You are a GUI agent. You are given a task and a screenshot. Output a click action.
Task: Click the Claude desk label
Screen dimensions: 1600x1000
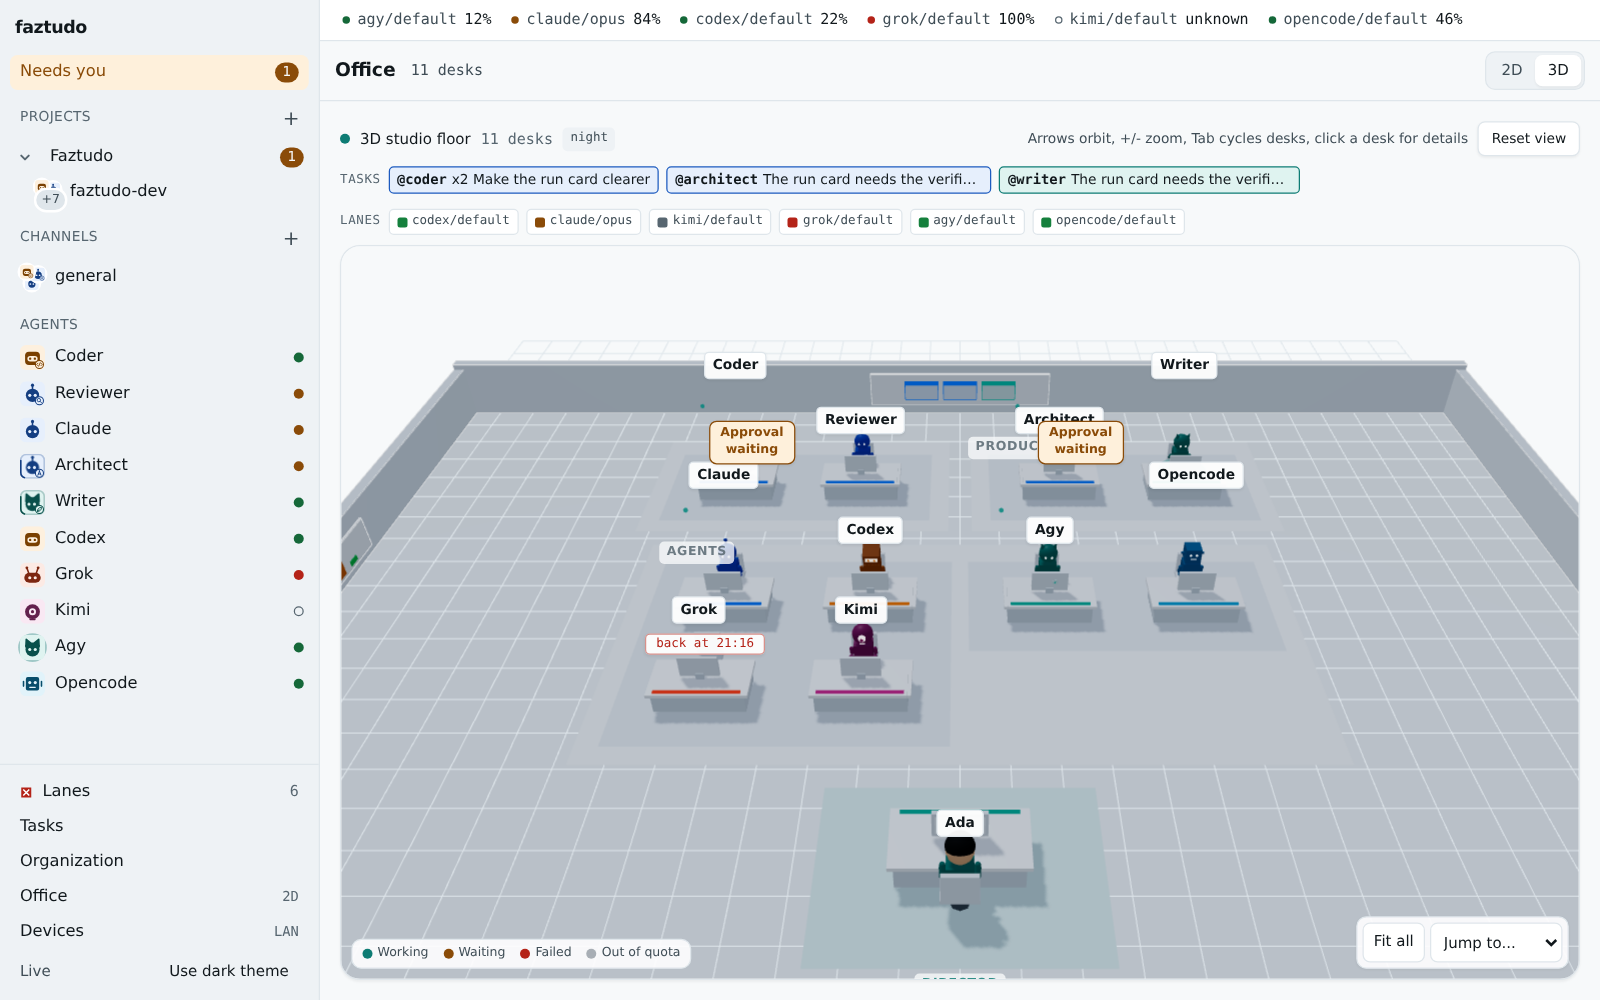tap(723, 475)
